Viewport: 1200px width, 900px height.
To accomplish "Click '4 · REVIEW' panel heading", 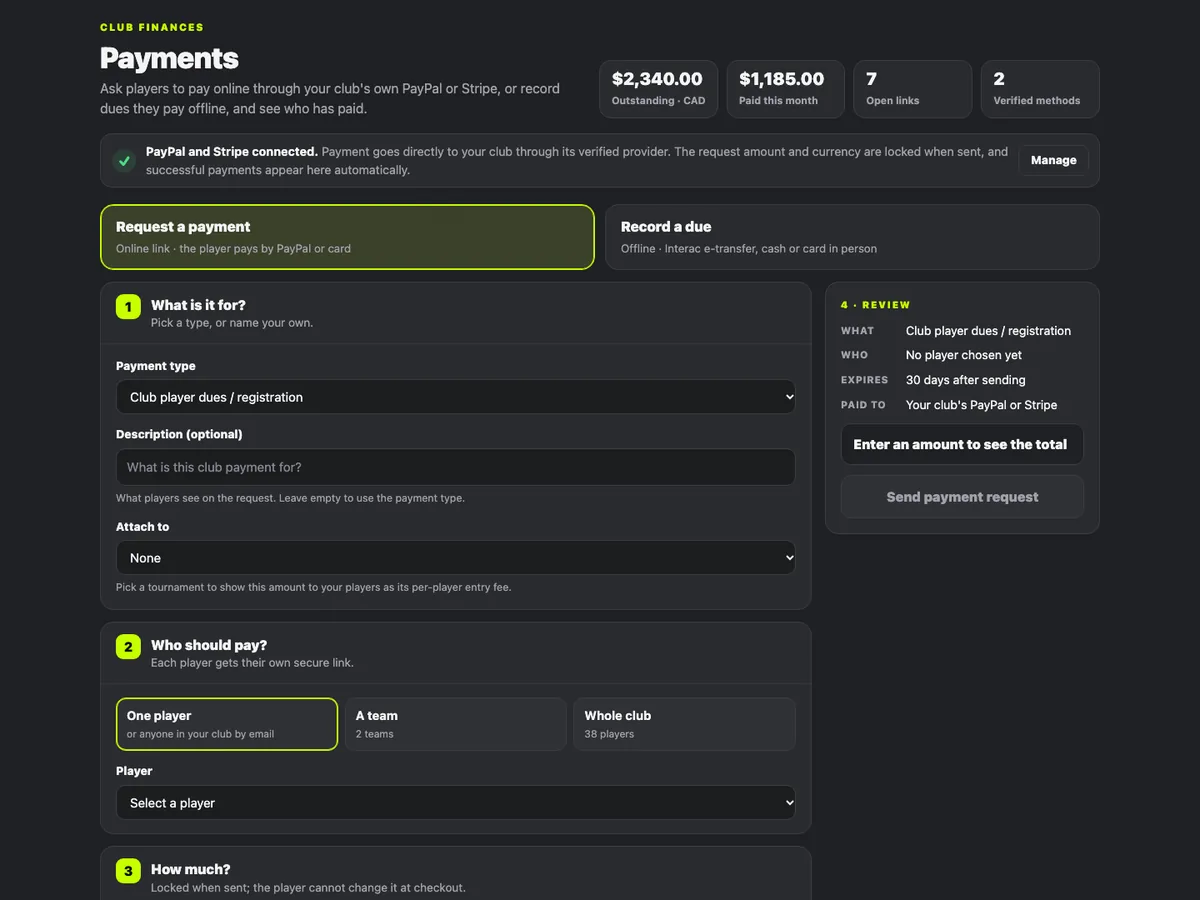I will 876,305.
